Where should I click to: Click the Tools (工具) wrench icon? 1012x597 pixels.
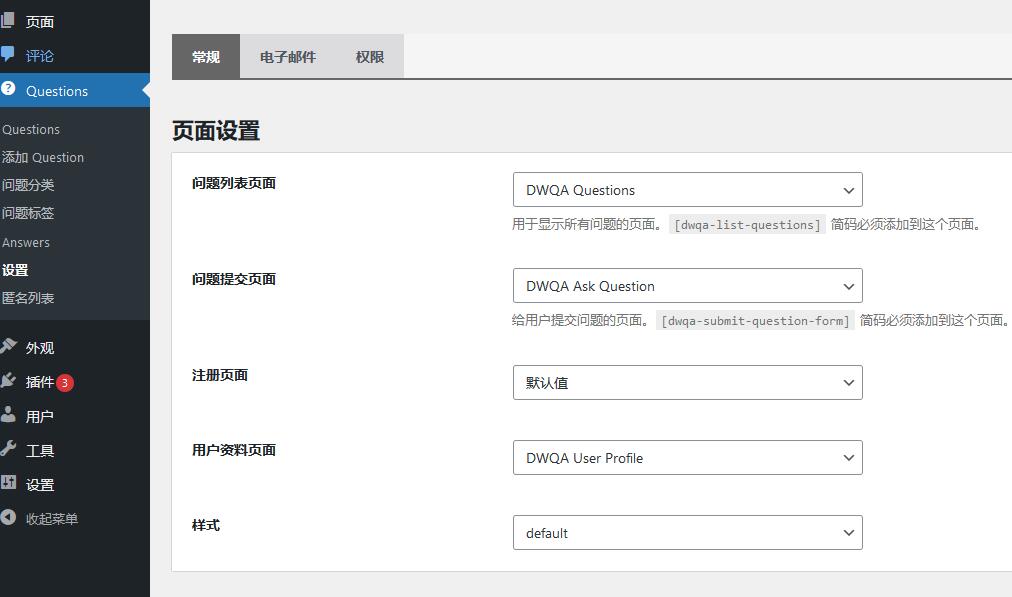(8, 449)
